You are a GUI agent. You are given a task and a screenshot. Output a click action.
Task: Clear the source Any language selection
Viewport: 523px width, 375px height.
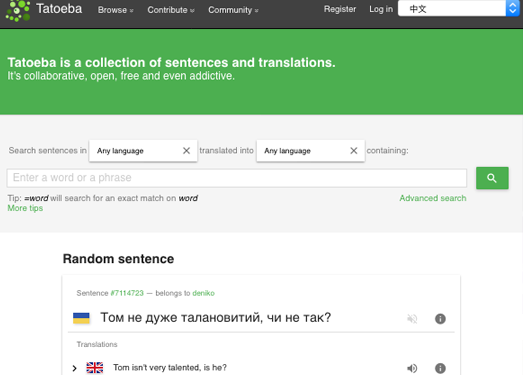pos(186,151)
